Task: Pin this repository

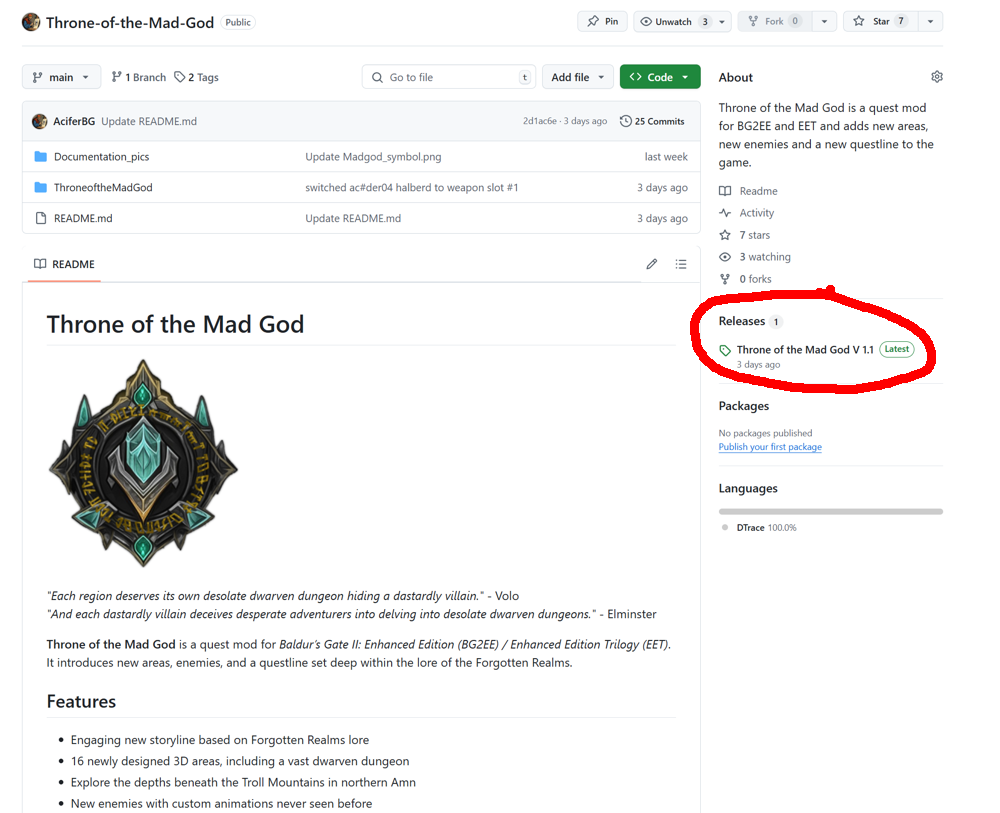Action: click(602, 21)
